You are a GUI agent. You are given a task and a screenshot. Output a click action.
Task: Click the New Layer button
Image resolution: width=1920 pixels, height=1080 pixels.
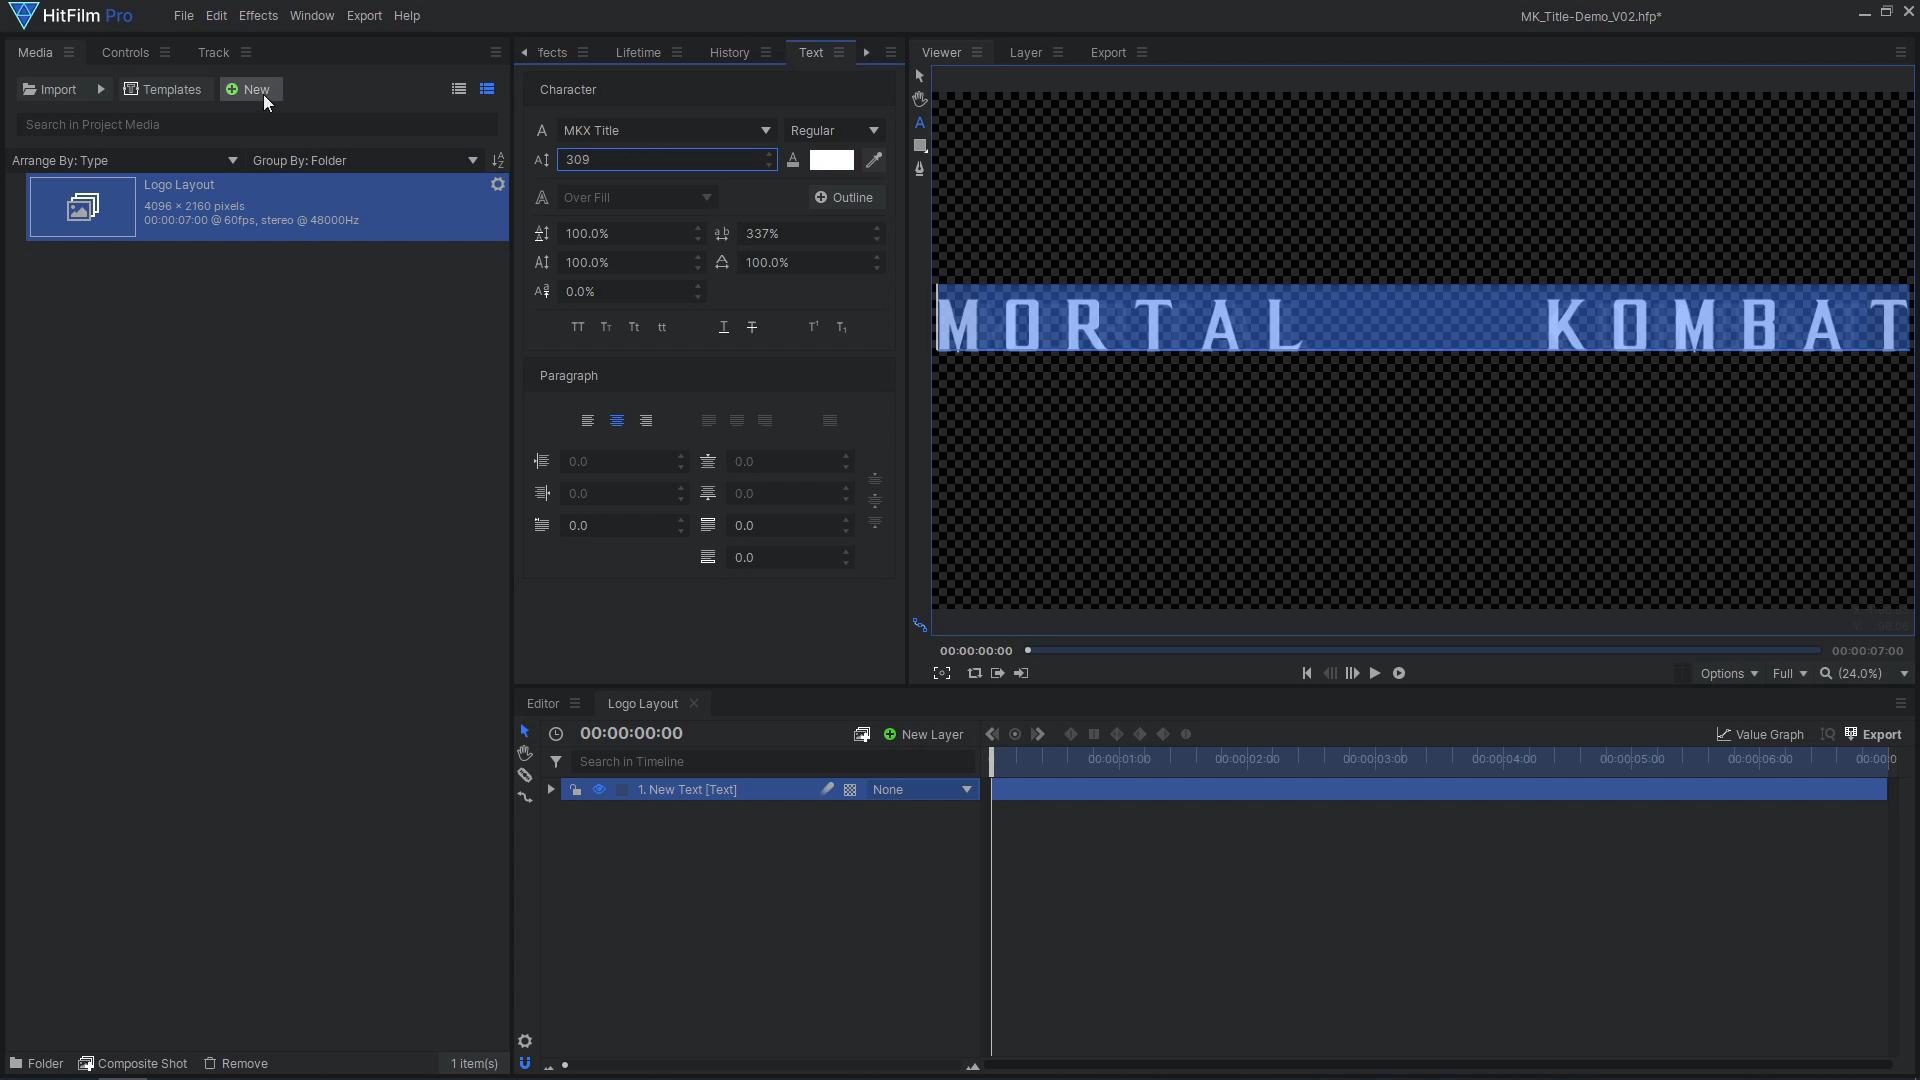tap(923, 735)
